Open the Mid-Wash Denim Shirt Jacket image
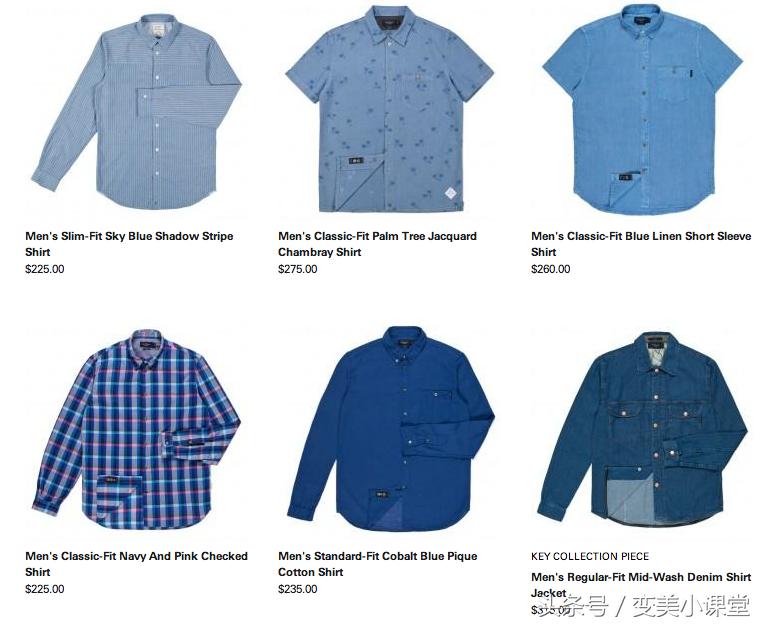 point(643,430)
